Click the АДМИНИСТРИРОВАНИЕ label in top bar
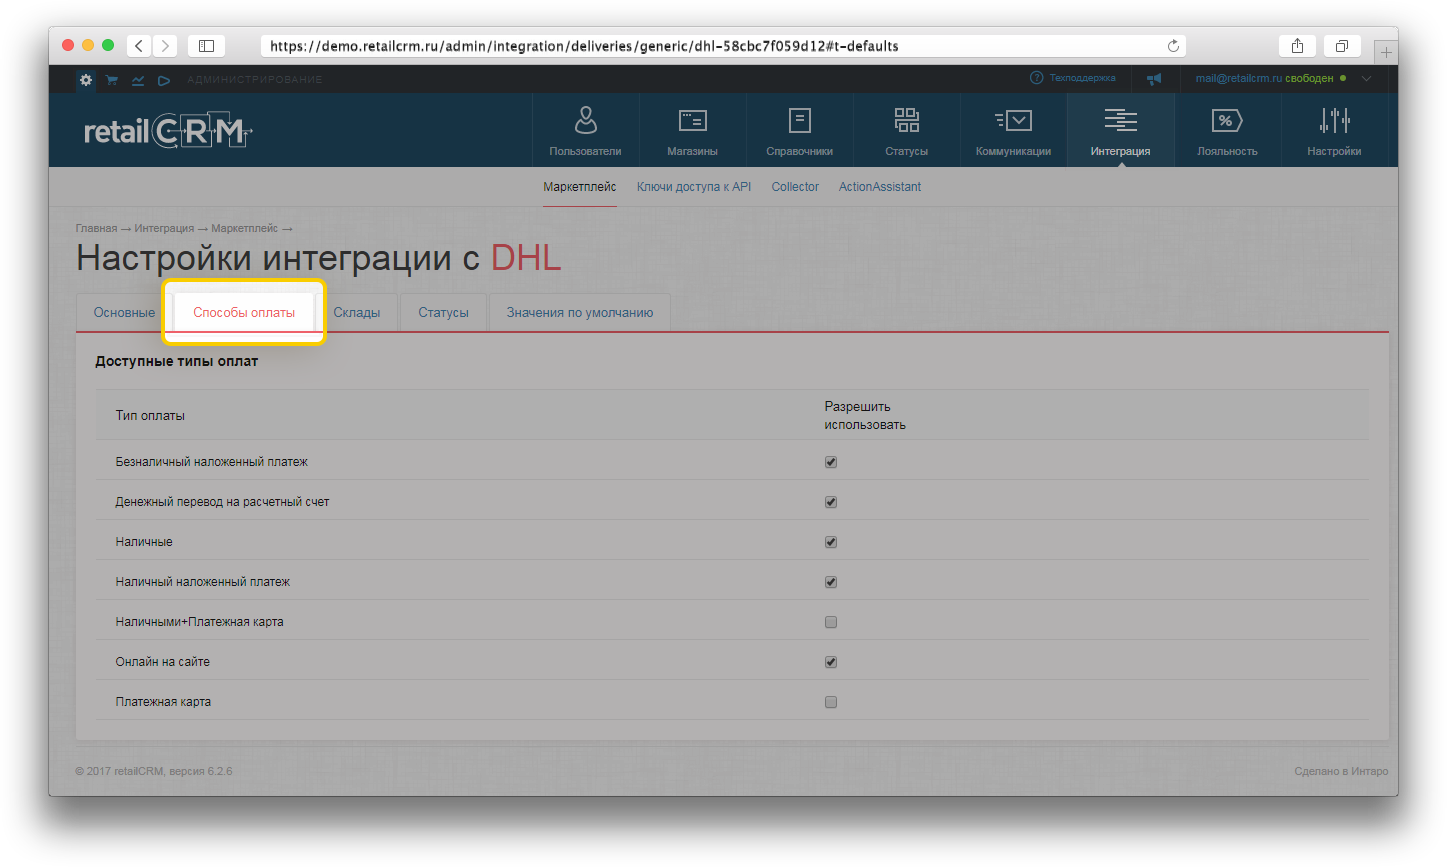Image resolution: width=1447 pixels, height=867 pixels. [x=255, y=80]
